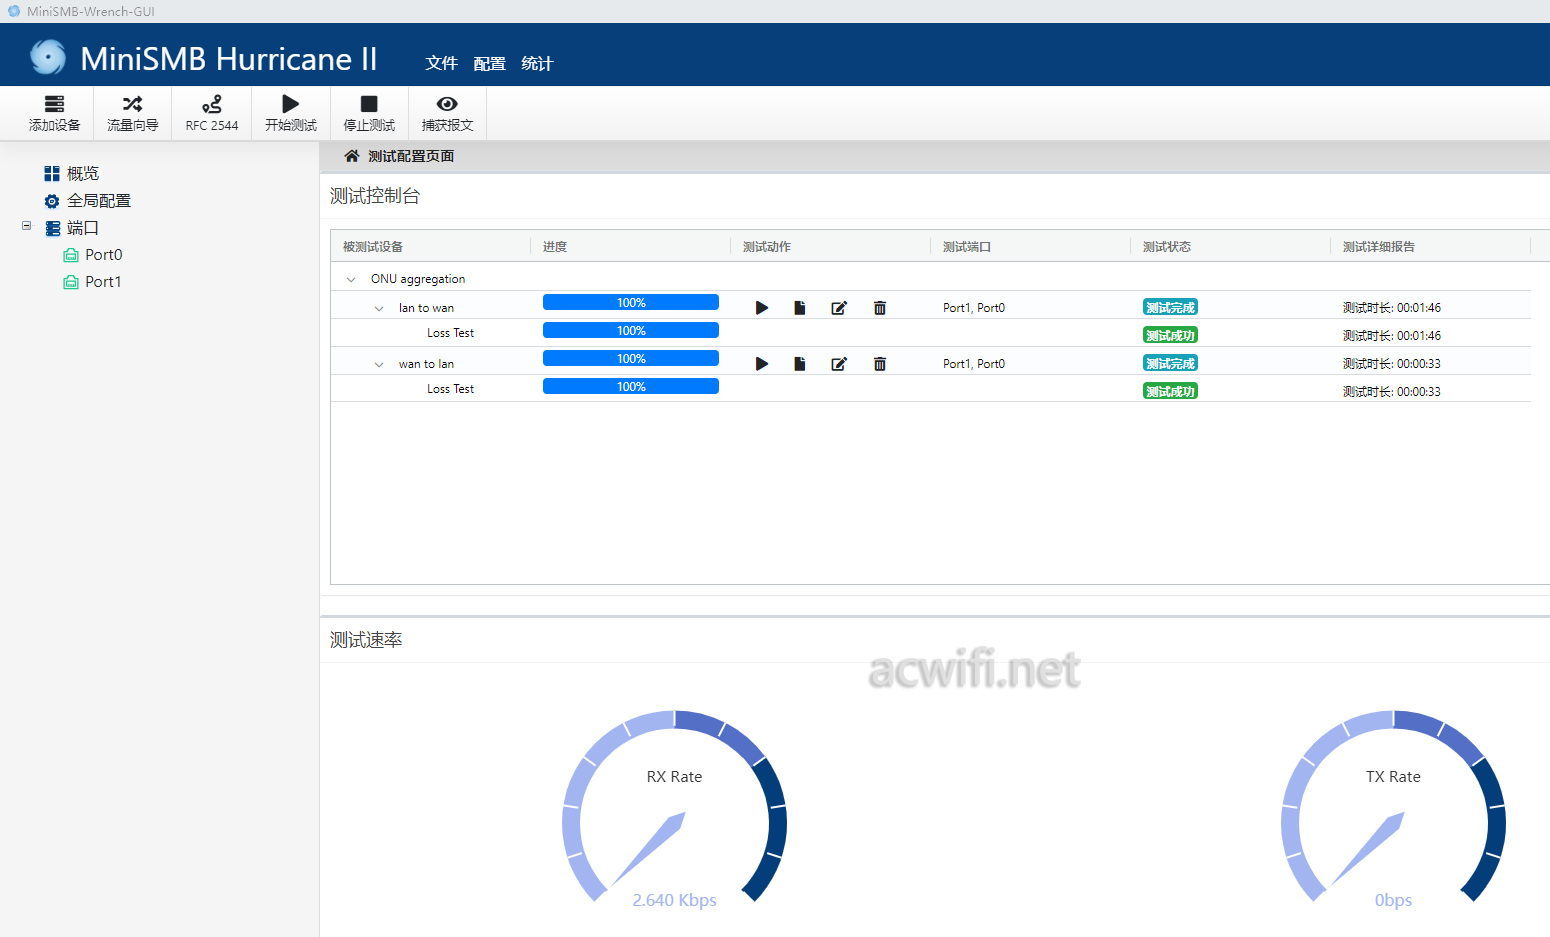
Task: Open the 统计 menu
Action: 537,63
